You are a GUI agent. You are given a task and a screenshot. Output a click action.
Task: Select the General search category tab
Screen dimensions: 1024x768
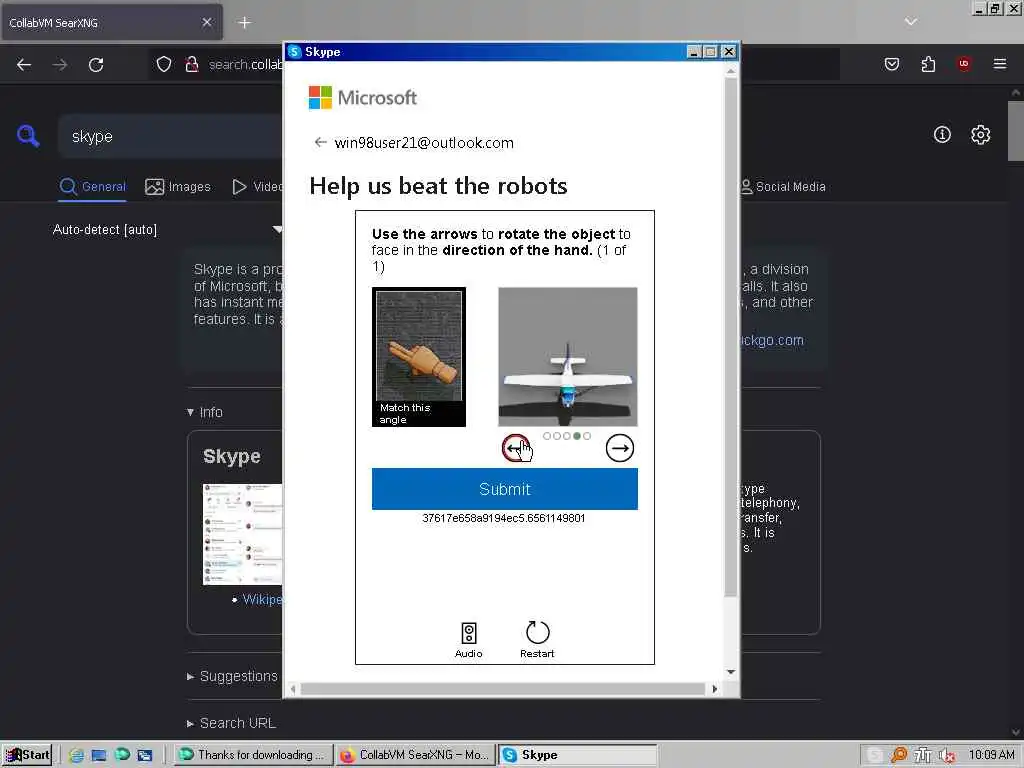tap(92, 187)
